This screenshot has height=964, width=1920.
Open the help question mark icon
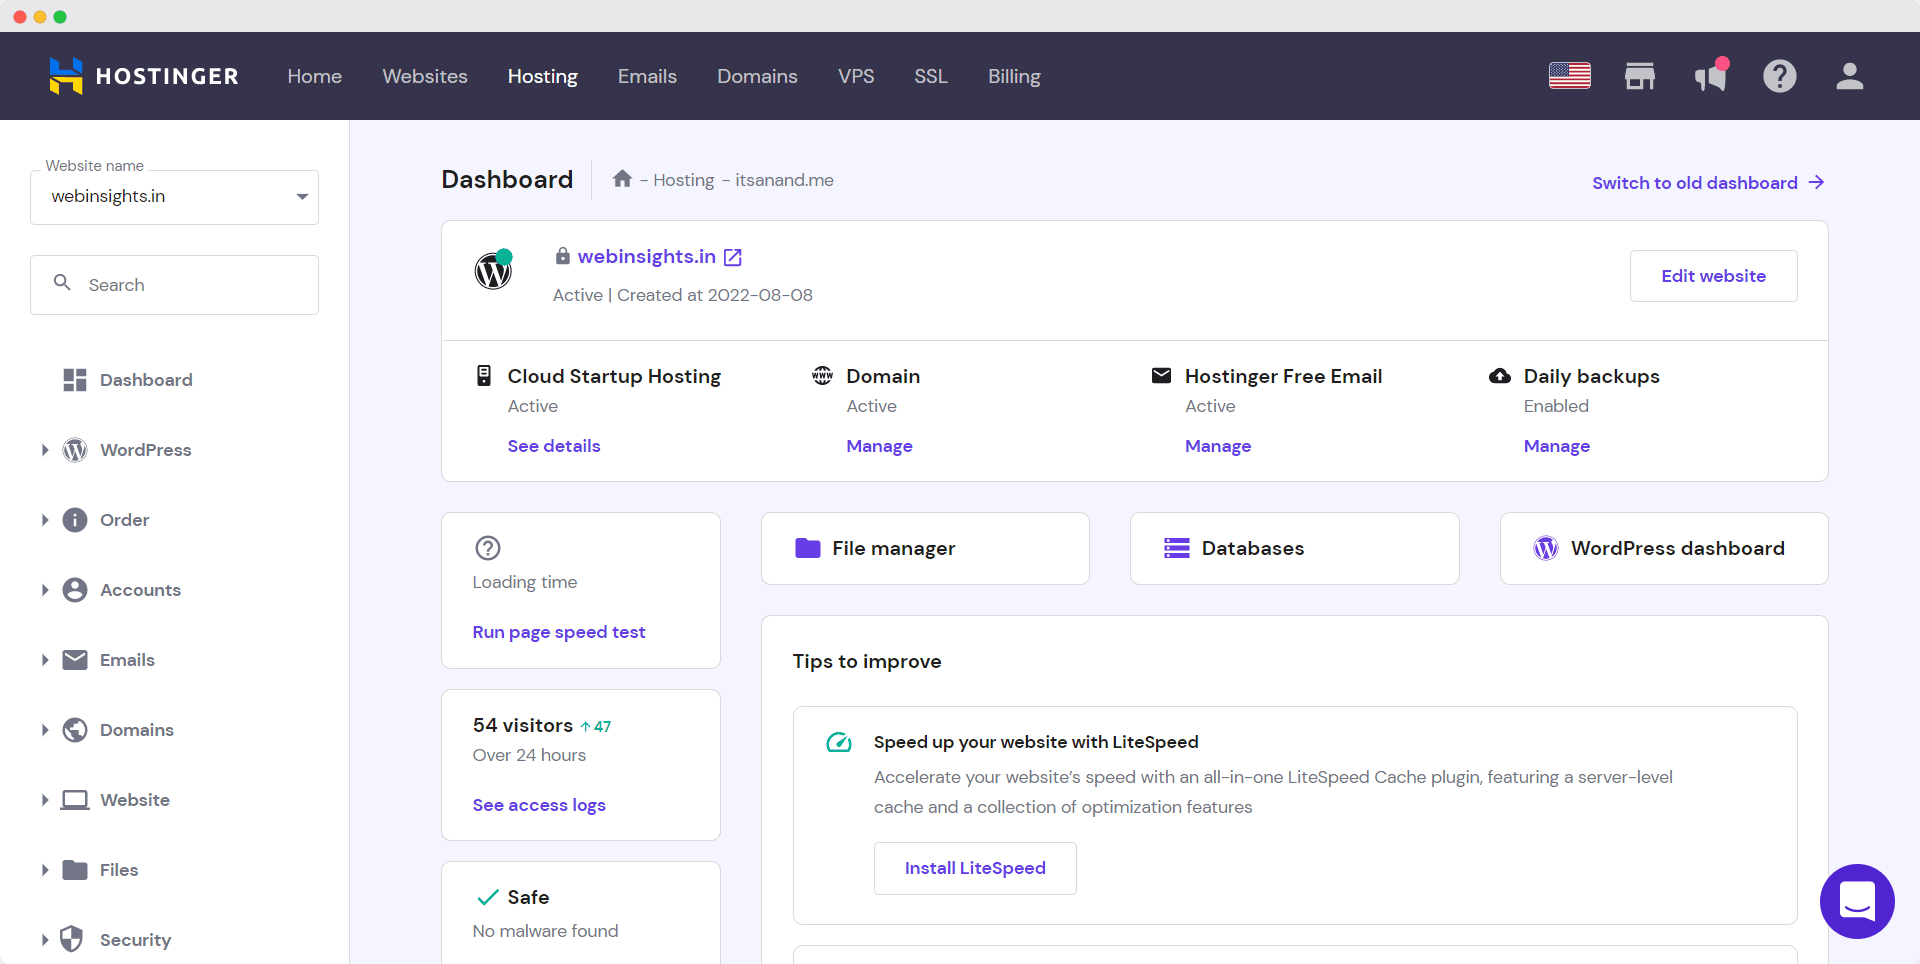(1780, 76)
